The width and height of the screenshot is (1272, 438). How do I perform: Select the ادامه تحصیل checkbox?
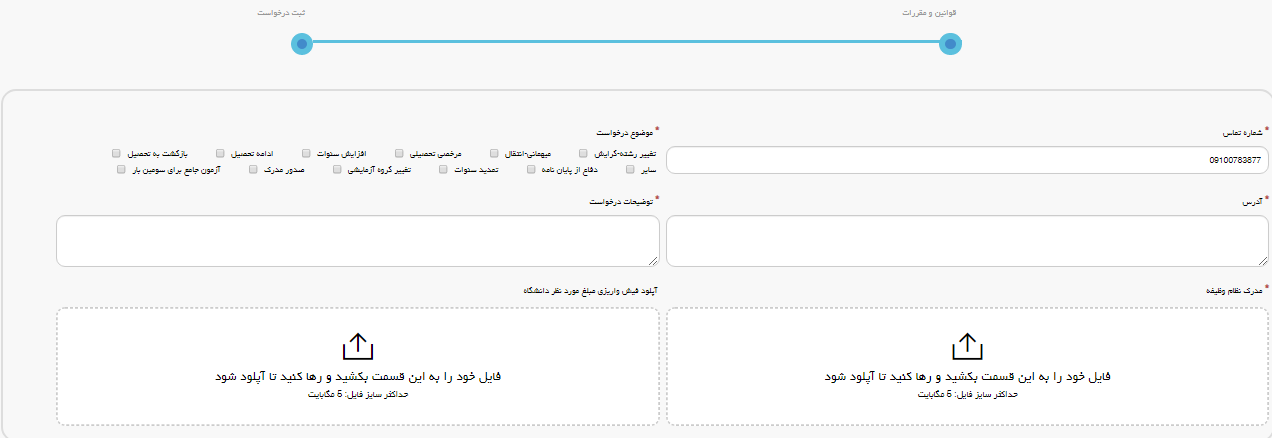(x=221, y=154)
